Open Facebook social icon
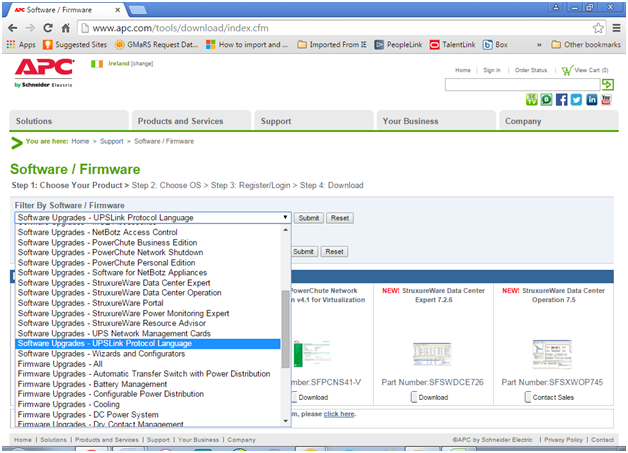This screenshot has height=453, width=628. [x=562, y=100]
